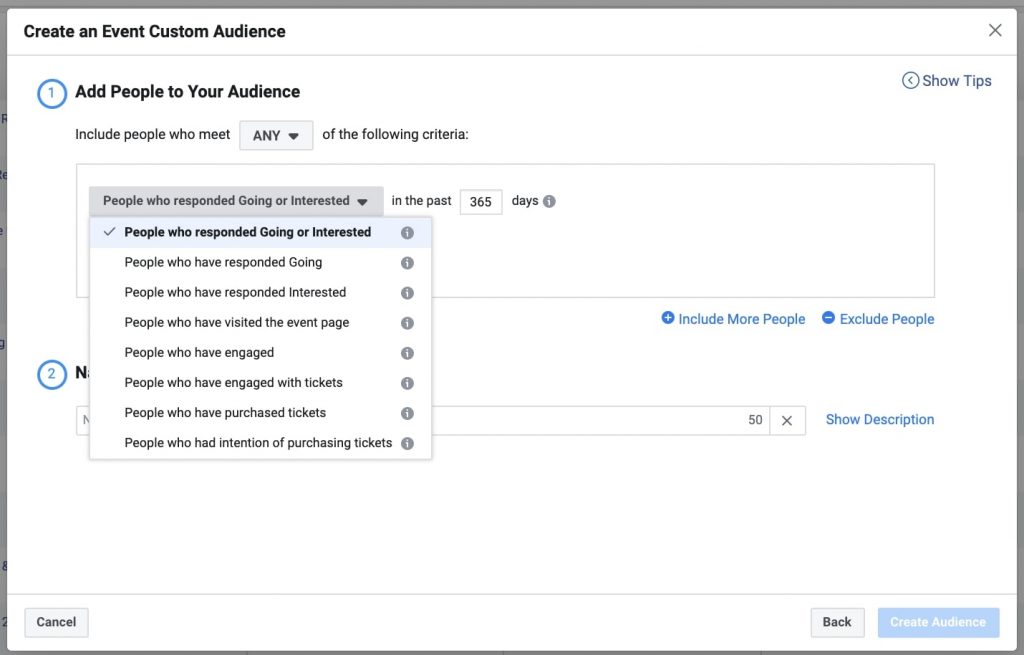View info for "People who had intention of purchasing tickets"

407,442
